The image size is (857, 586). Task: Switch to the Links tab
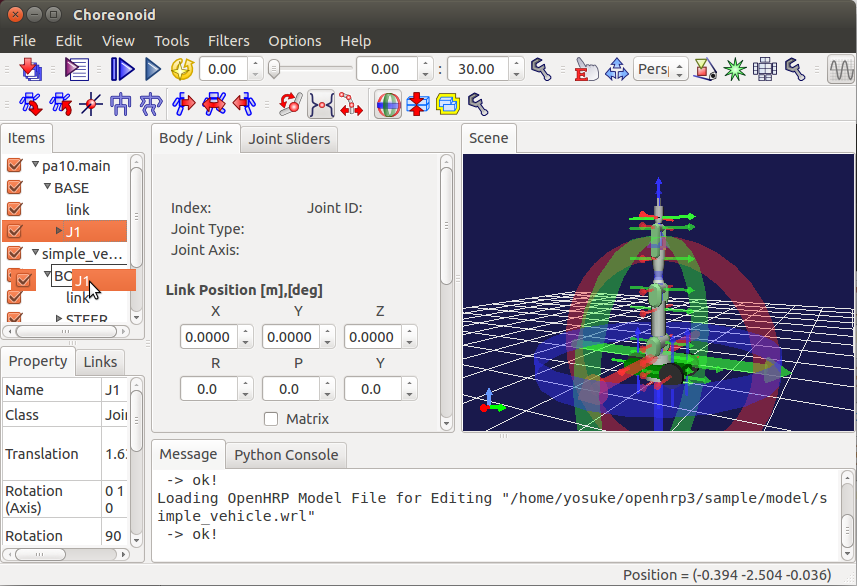[x=100, y=362]
